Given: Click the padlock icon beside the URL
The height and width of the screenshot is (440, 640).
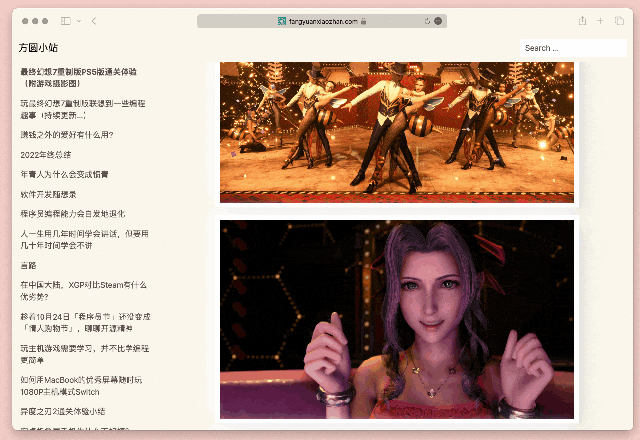Looking at the screenshot, I should [363, 21].
